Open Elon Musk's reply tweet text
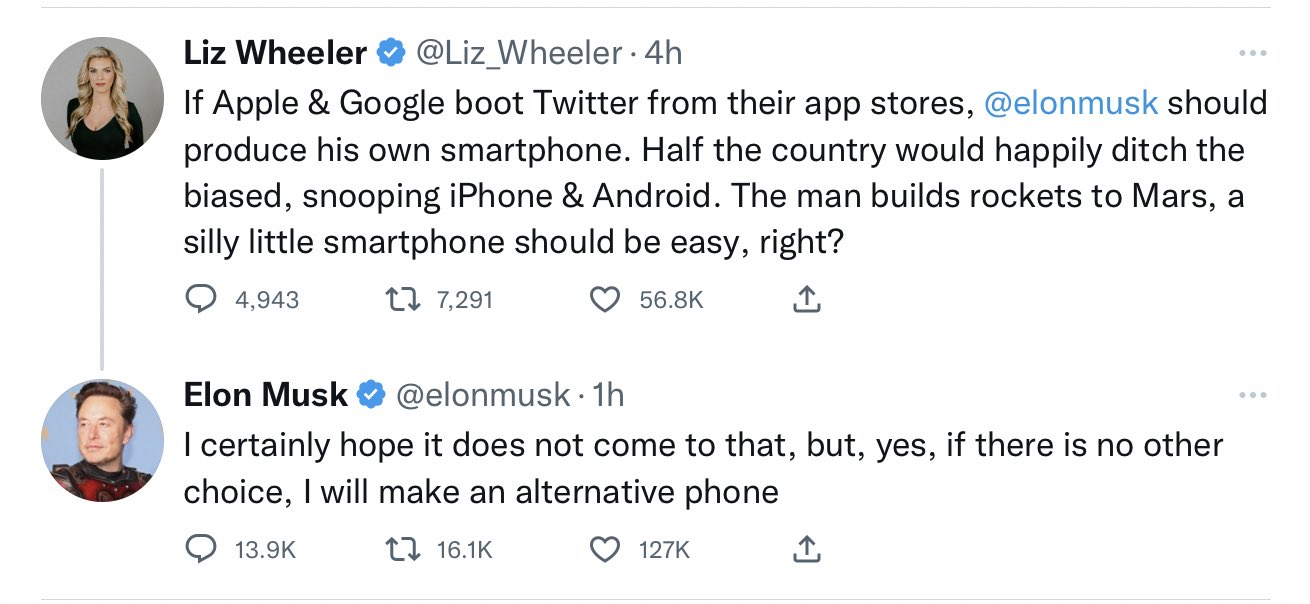 click(x=700, y=467)
